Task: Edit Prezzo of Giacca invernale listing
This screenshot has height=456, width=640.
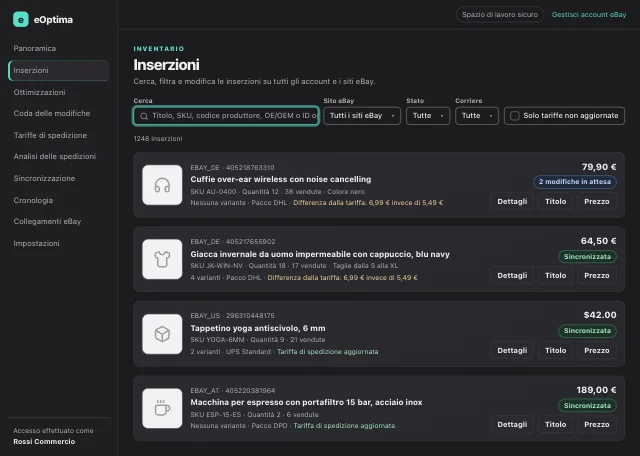Action: [x=596, y=276]
